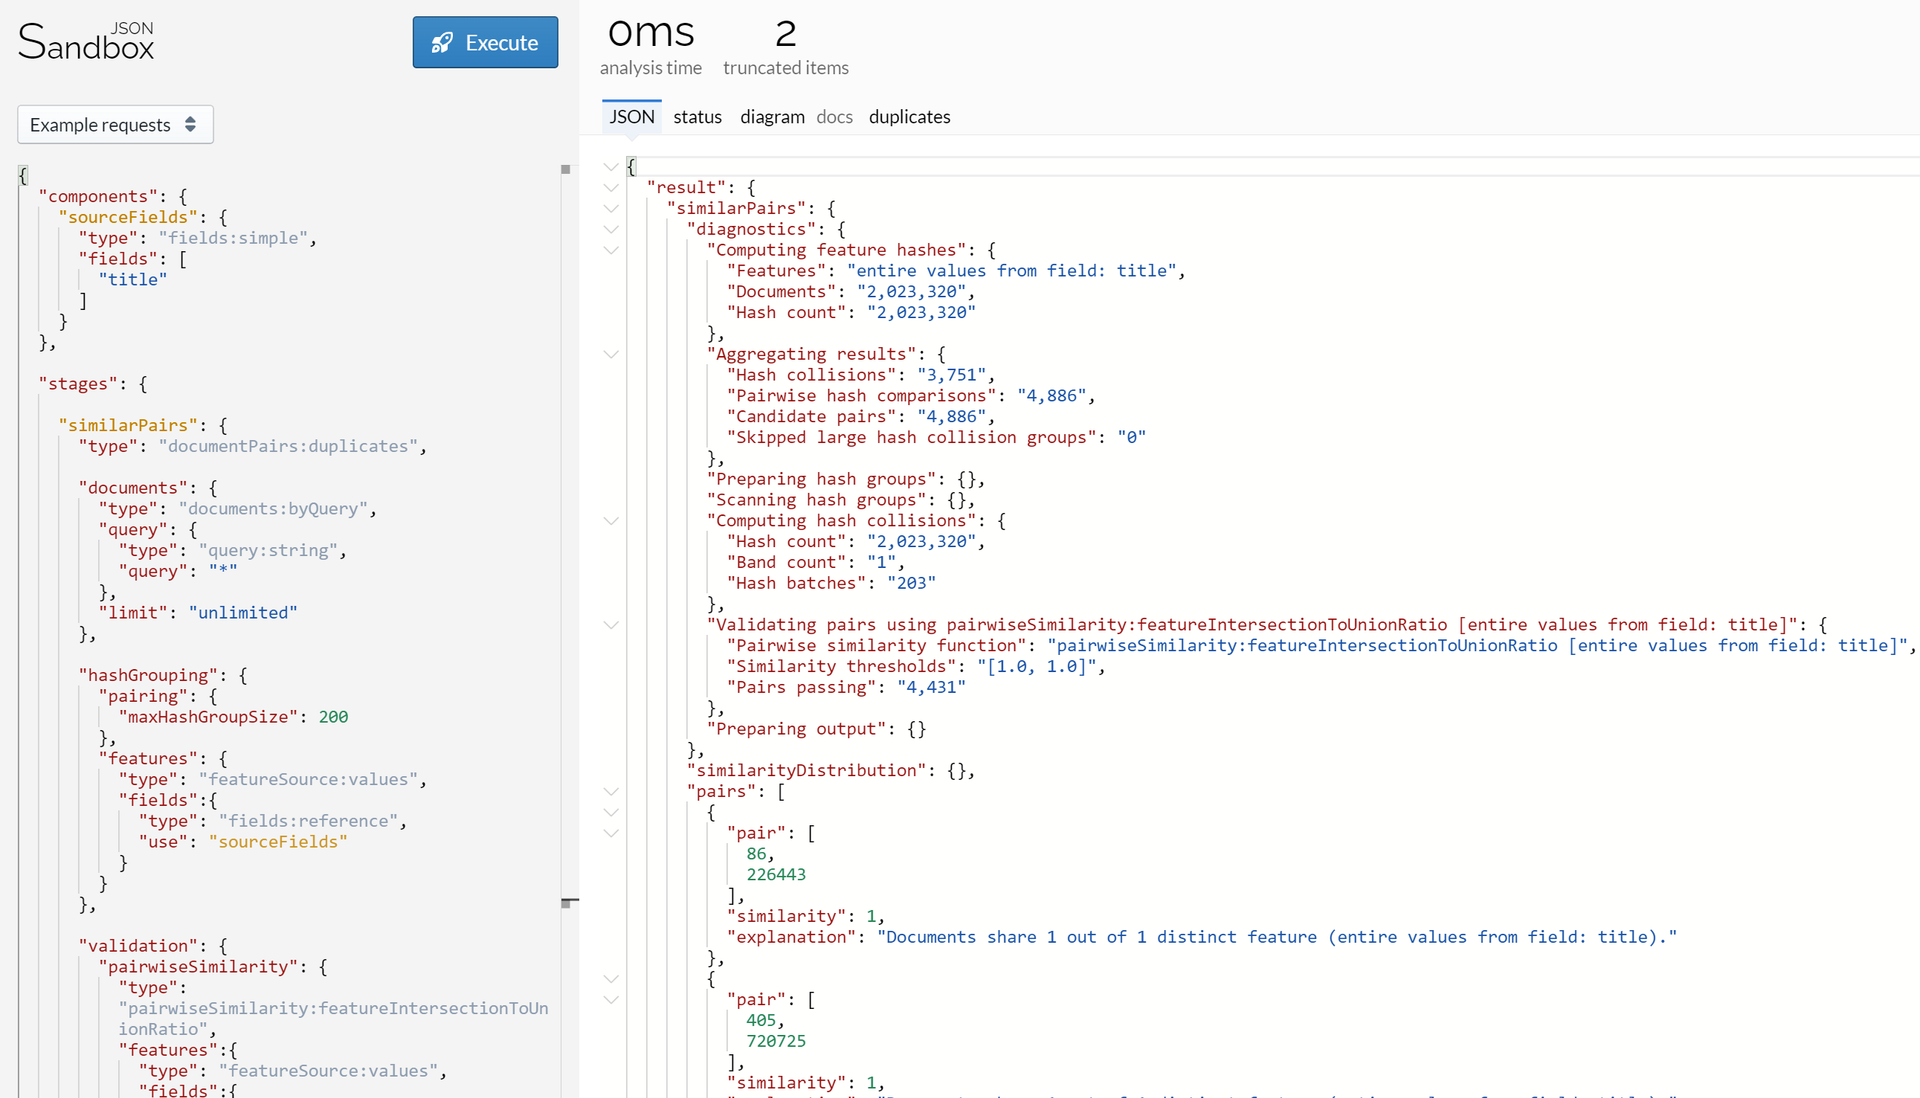Image resolution: width=1920 pixels, height=1098 pixels.
Task: Click the Pairs passing value "4,431"
Action: 931,687
